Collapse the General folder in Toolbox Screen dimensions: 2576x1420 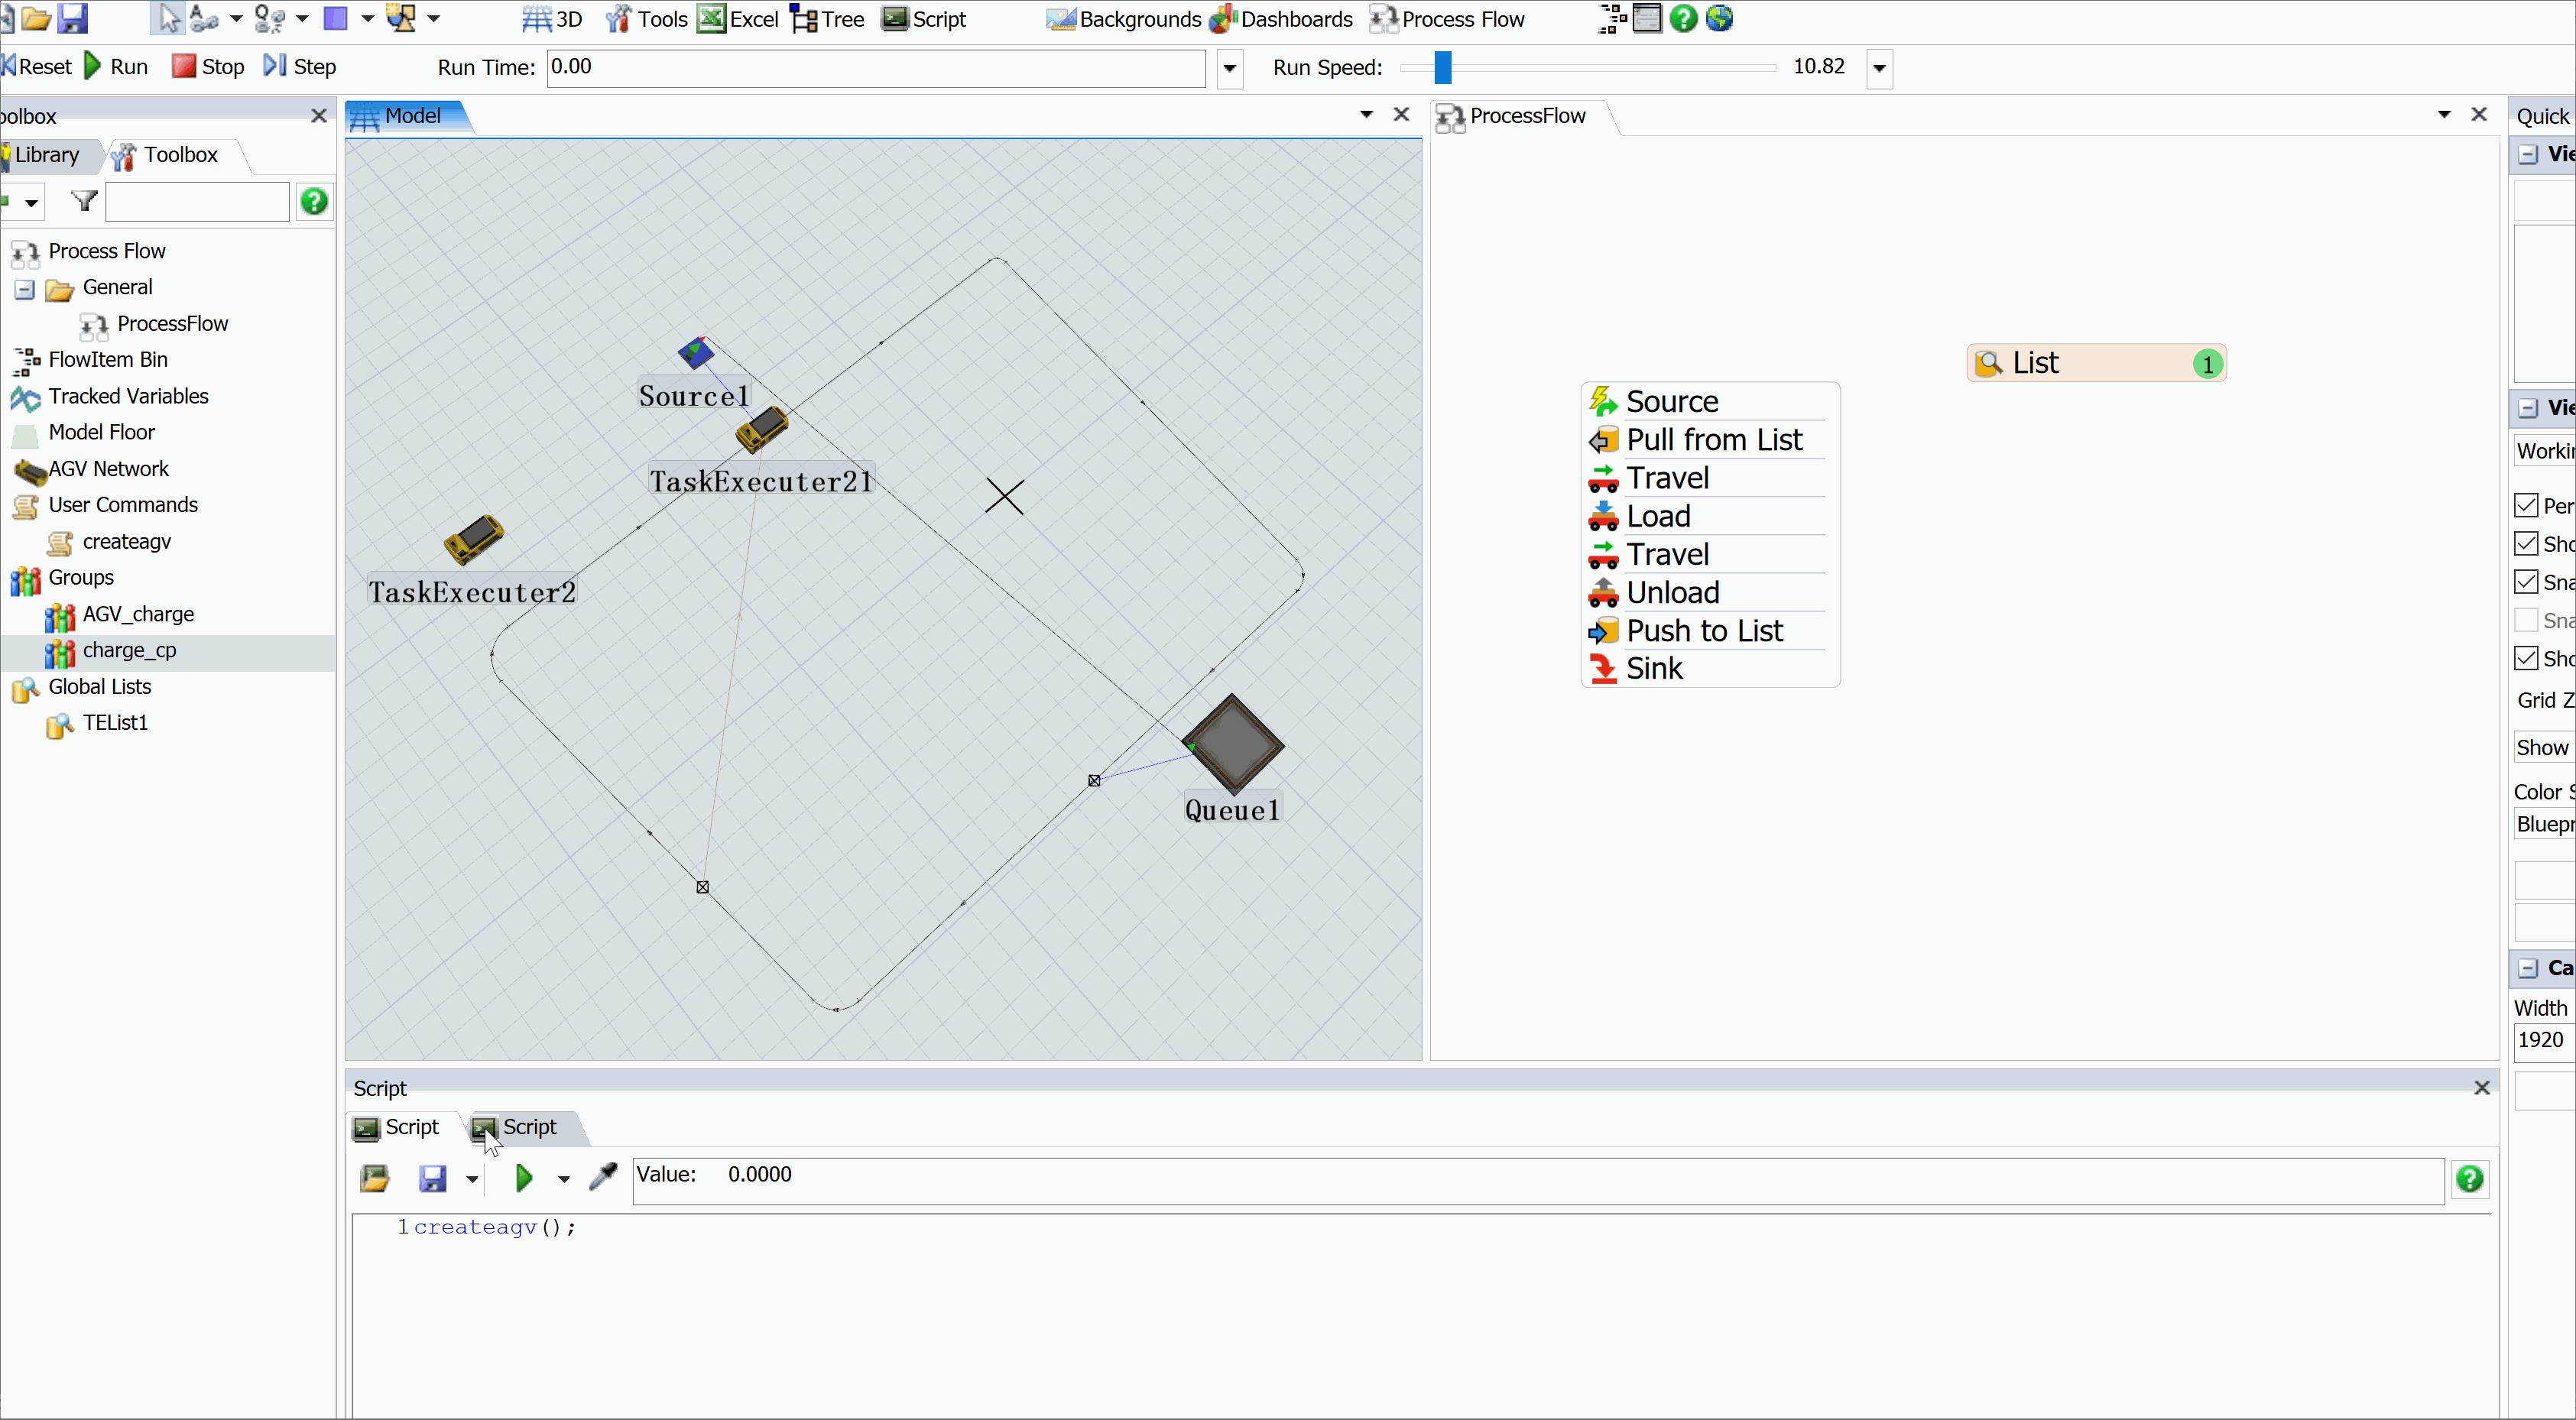click(25, 289)
